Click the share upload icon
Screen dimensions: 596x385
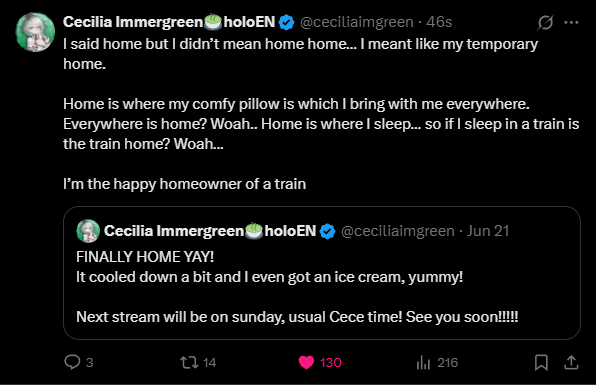point(571,362)
